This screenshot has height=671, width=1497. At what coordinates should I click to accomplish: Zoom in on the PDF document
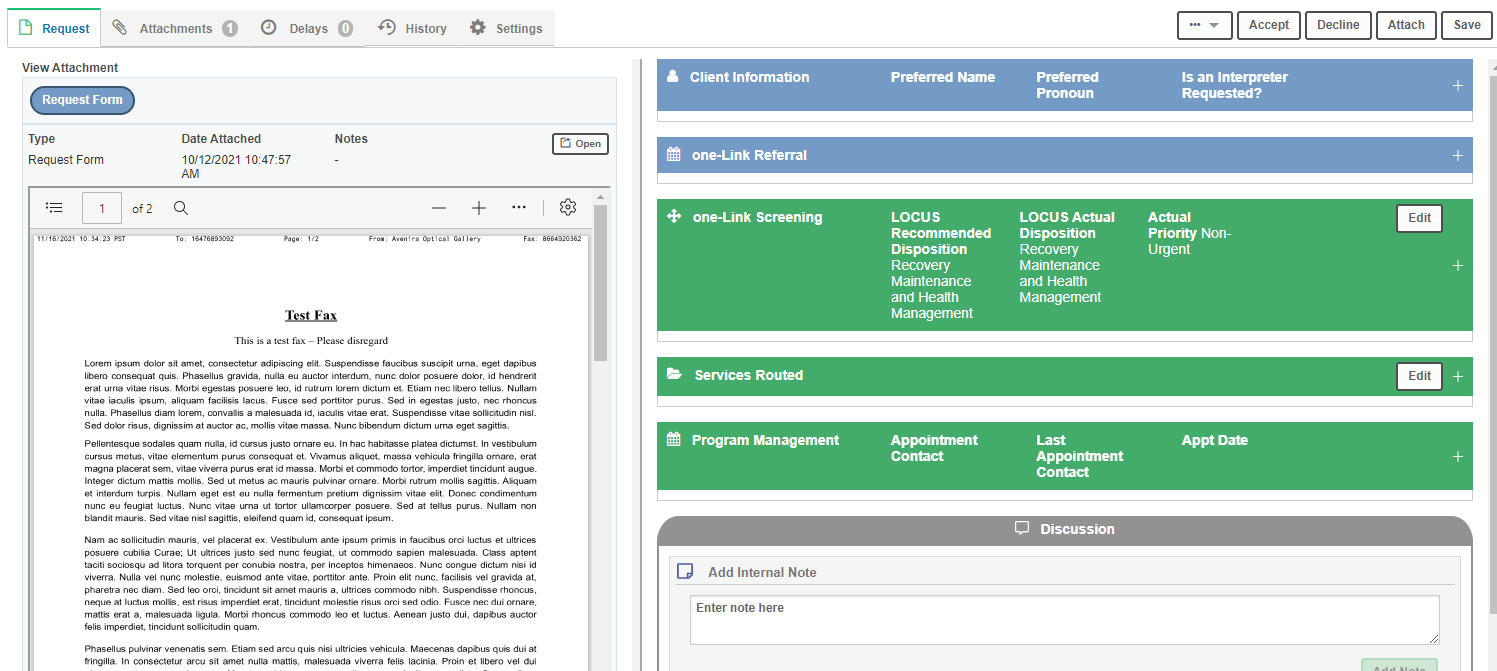click(x=478, y=207)
